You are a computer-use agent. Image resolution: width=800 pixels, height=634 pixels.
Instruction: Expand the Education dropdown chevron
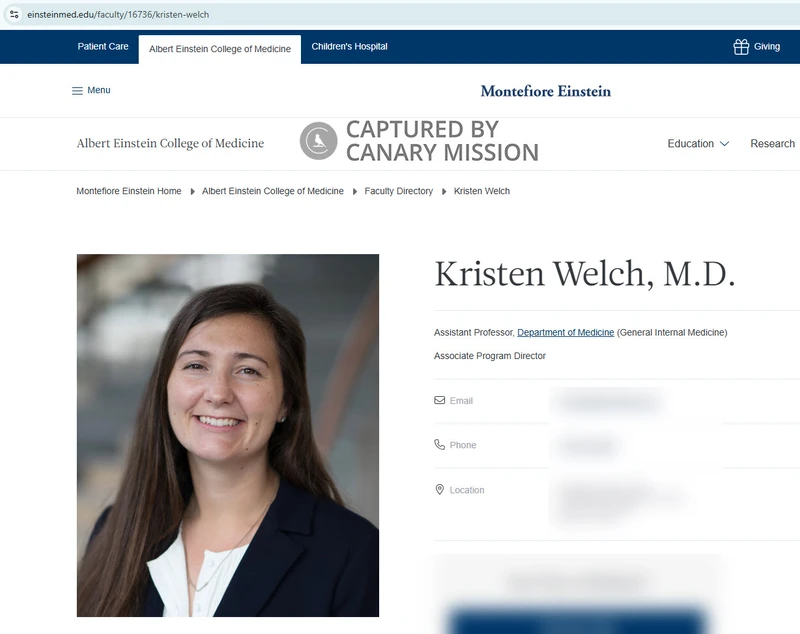coord(724,144)
